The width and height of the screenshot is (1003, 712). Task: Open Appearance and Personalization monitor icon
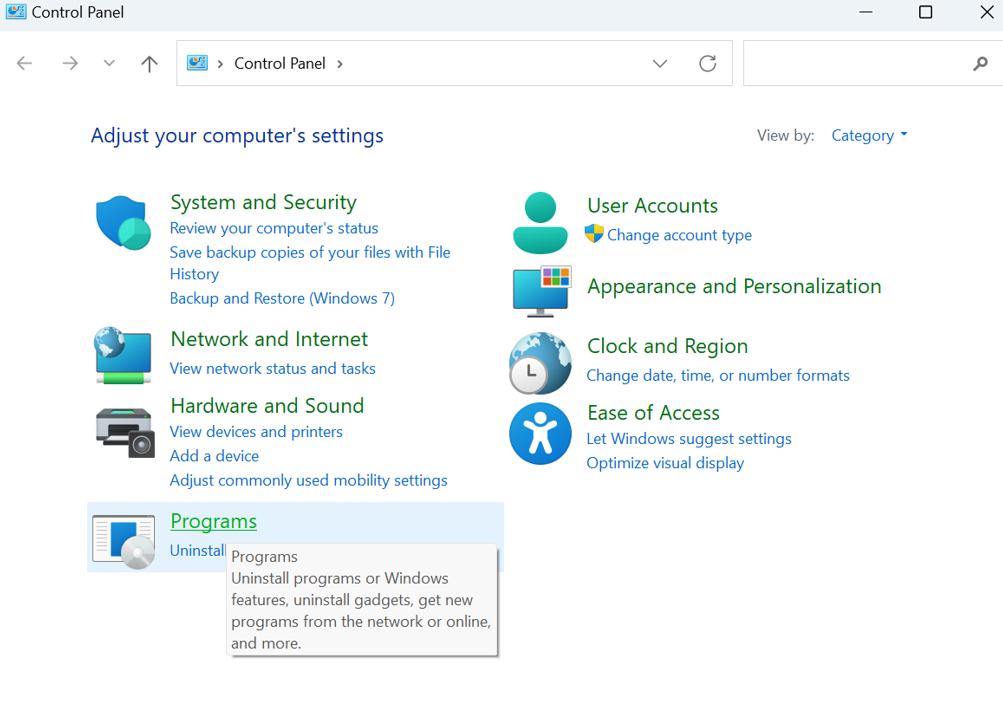(541, 291)
